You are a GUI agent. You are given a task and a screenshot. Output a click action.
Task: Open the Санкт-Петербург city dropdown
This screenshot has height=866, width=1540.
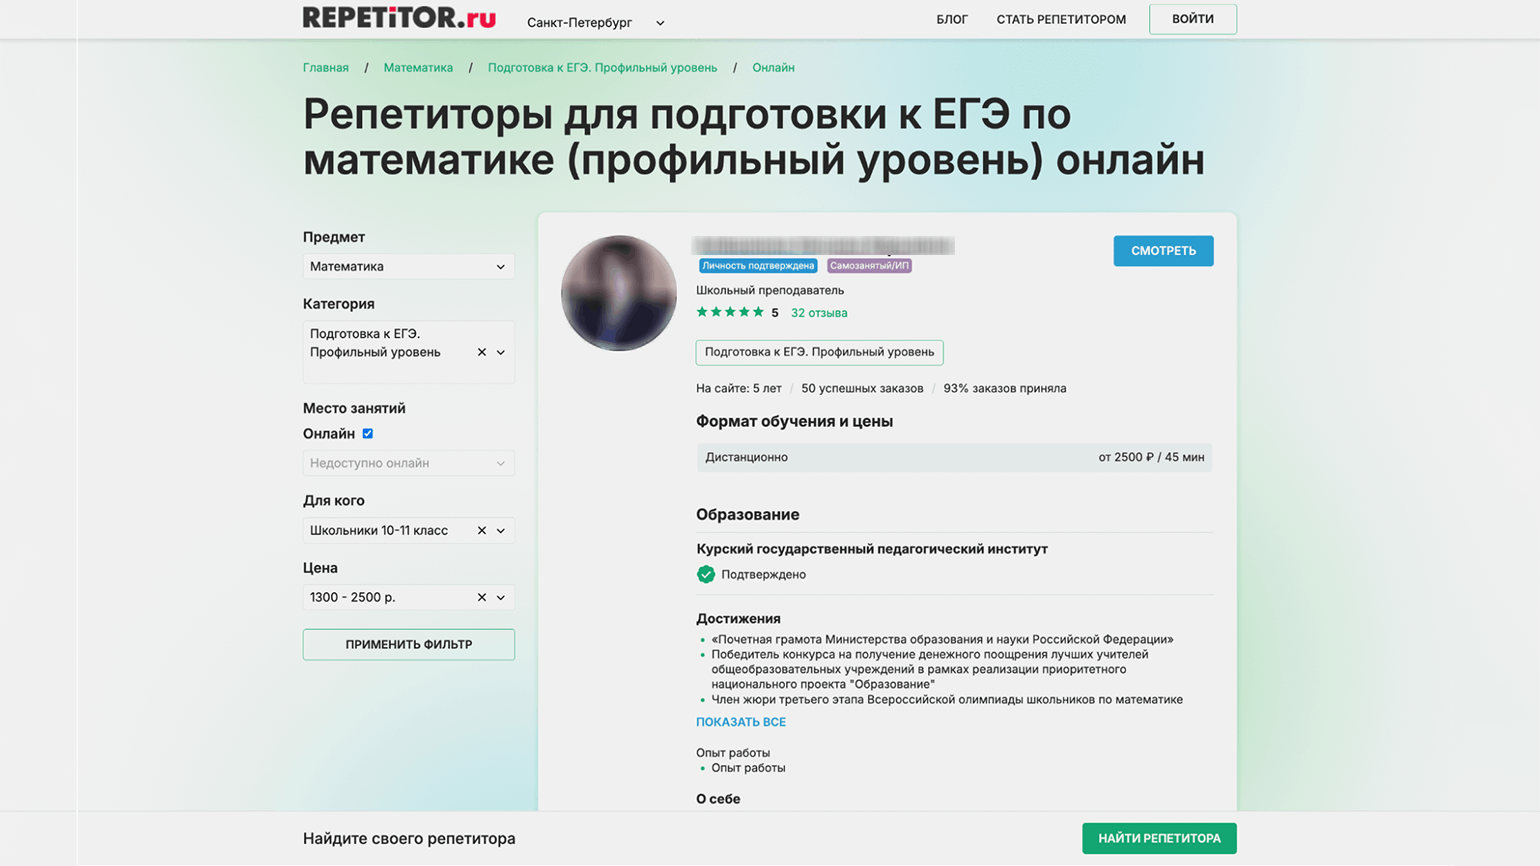tap(595, 22)
